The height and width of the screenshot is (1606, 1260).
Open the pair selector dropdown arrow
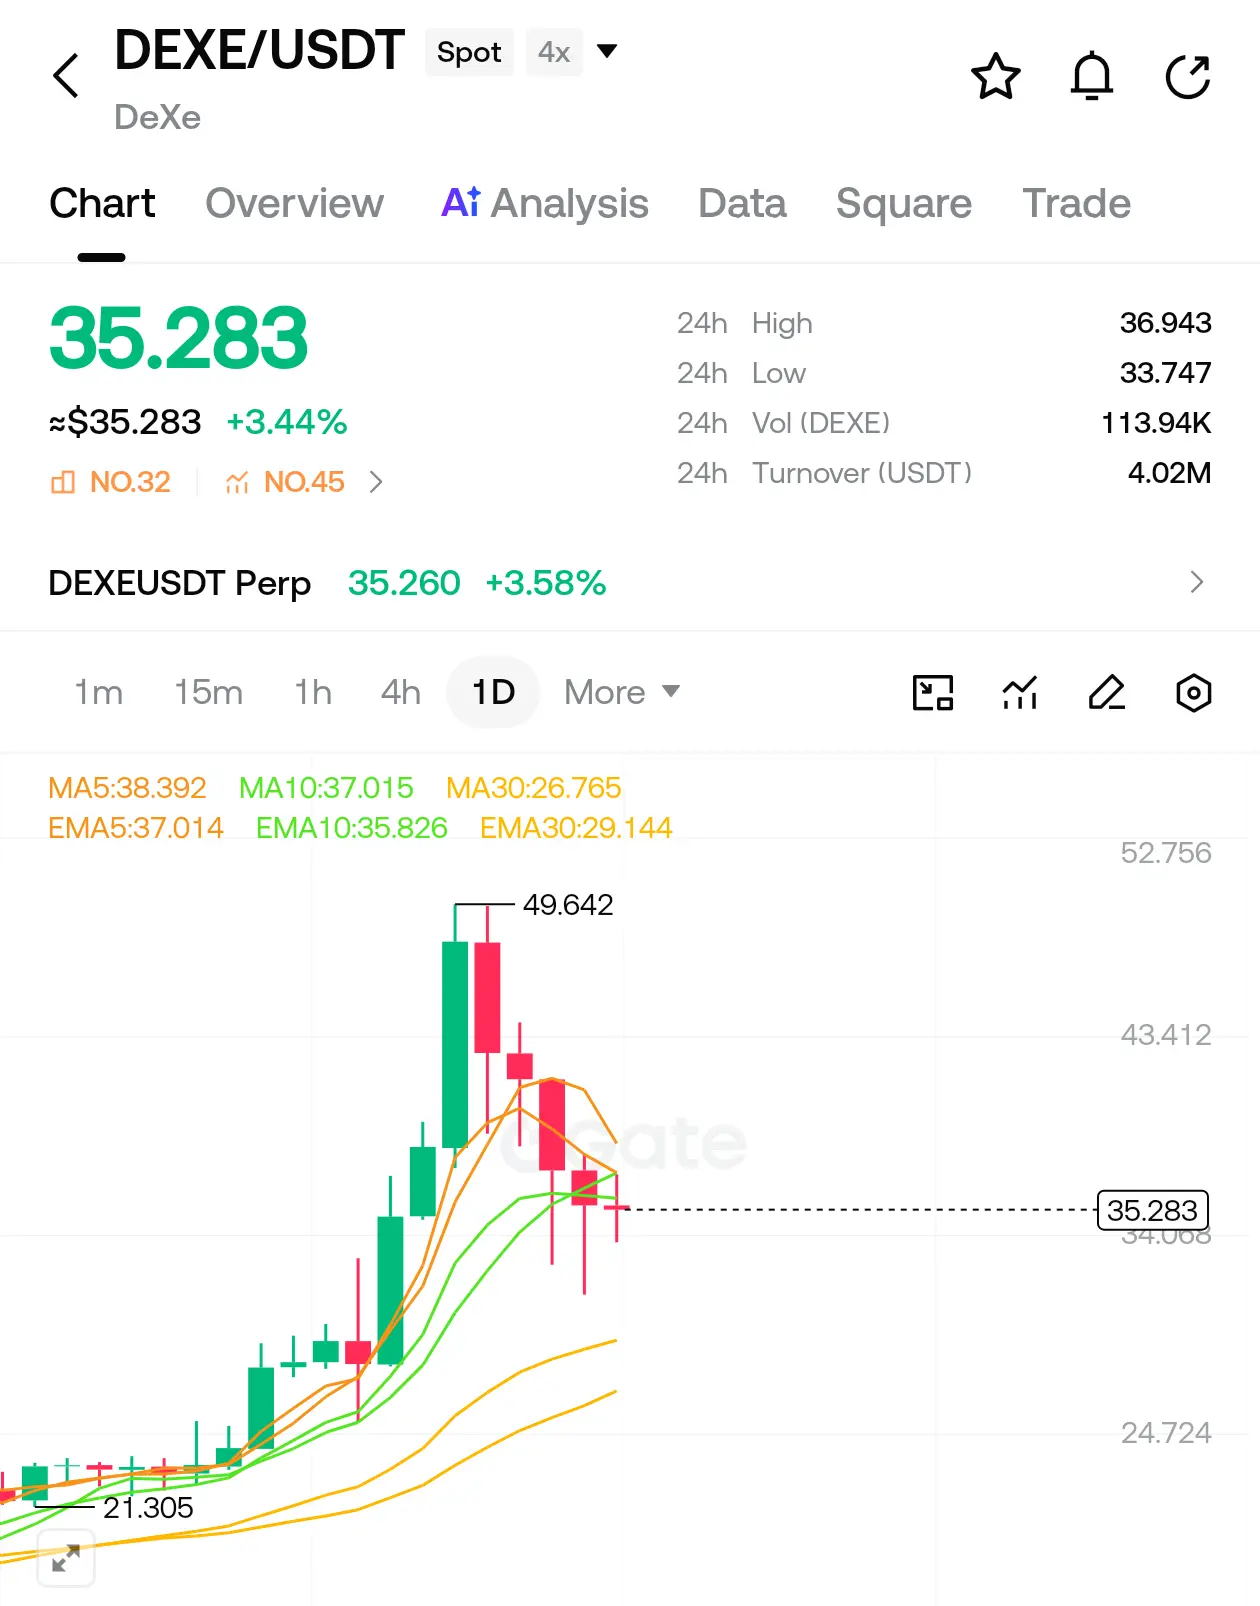click(x=607, y=51)
